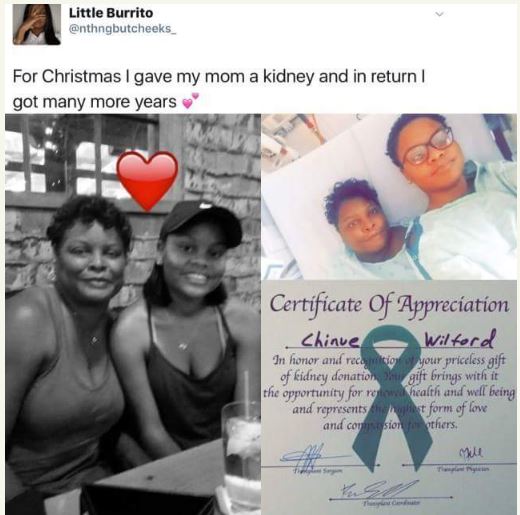Click the Certificate Of Appreciation heading

tap(389, 305)
